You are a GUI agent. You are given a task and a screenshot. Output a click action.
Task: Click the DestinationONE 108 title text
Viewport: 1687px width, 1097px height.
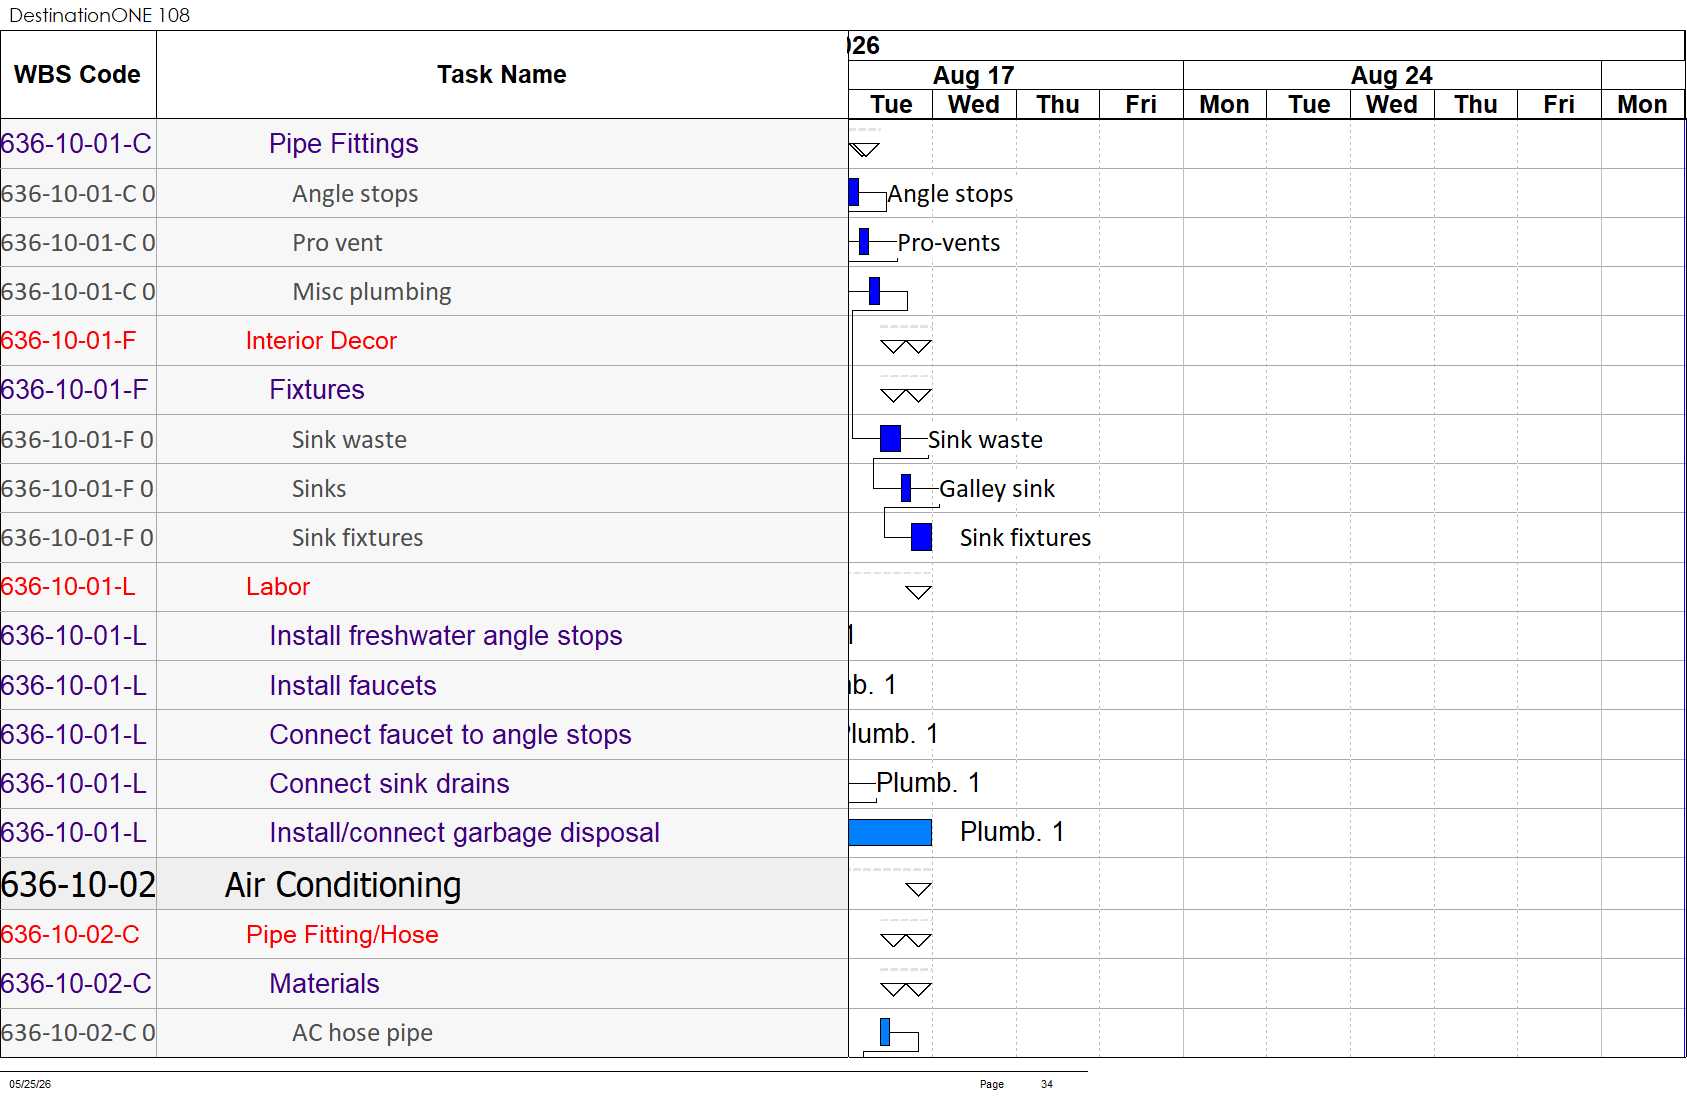coord(99,15)
